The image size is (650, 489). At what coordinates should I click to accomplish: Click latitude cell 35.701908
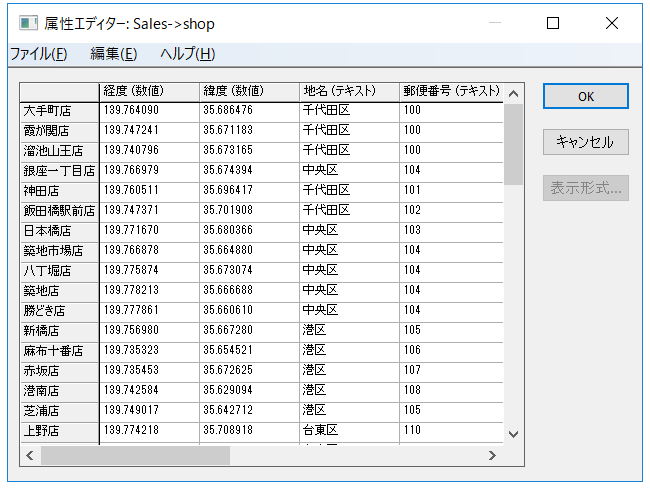click(249, 212)
